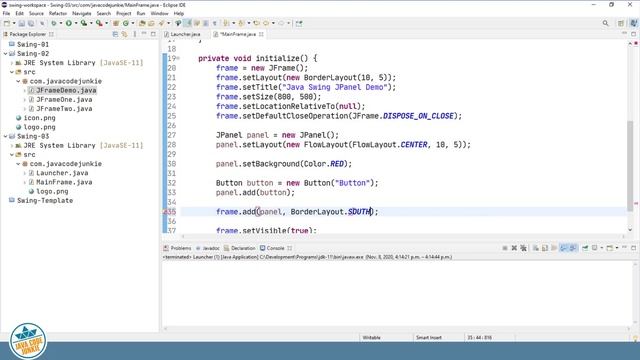Image resolution: width=640 pixels, height=360 pixels.
Task: Toggle Link with Editor in Package Explorer
Action: [x=124, y=34]
